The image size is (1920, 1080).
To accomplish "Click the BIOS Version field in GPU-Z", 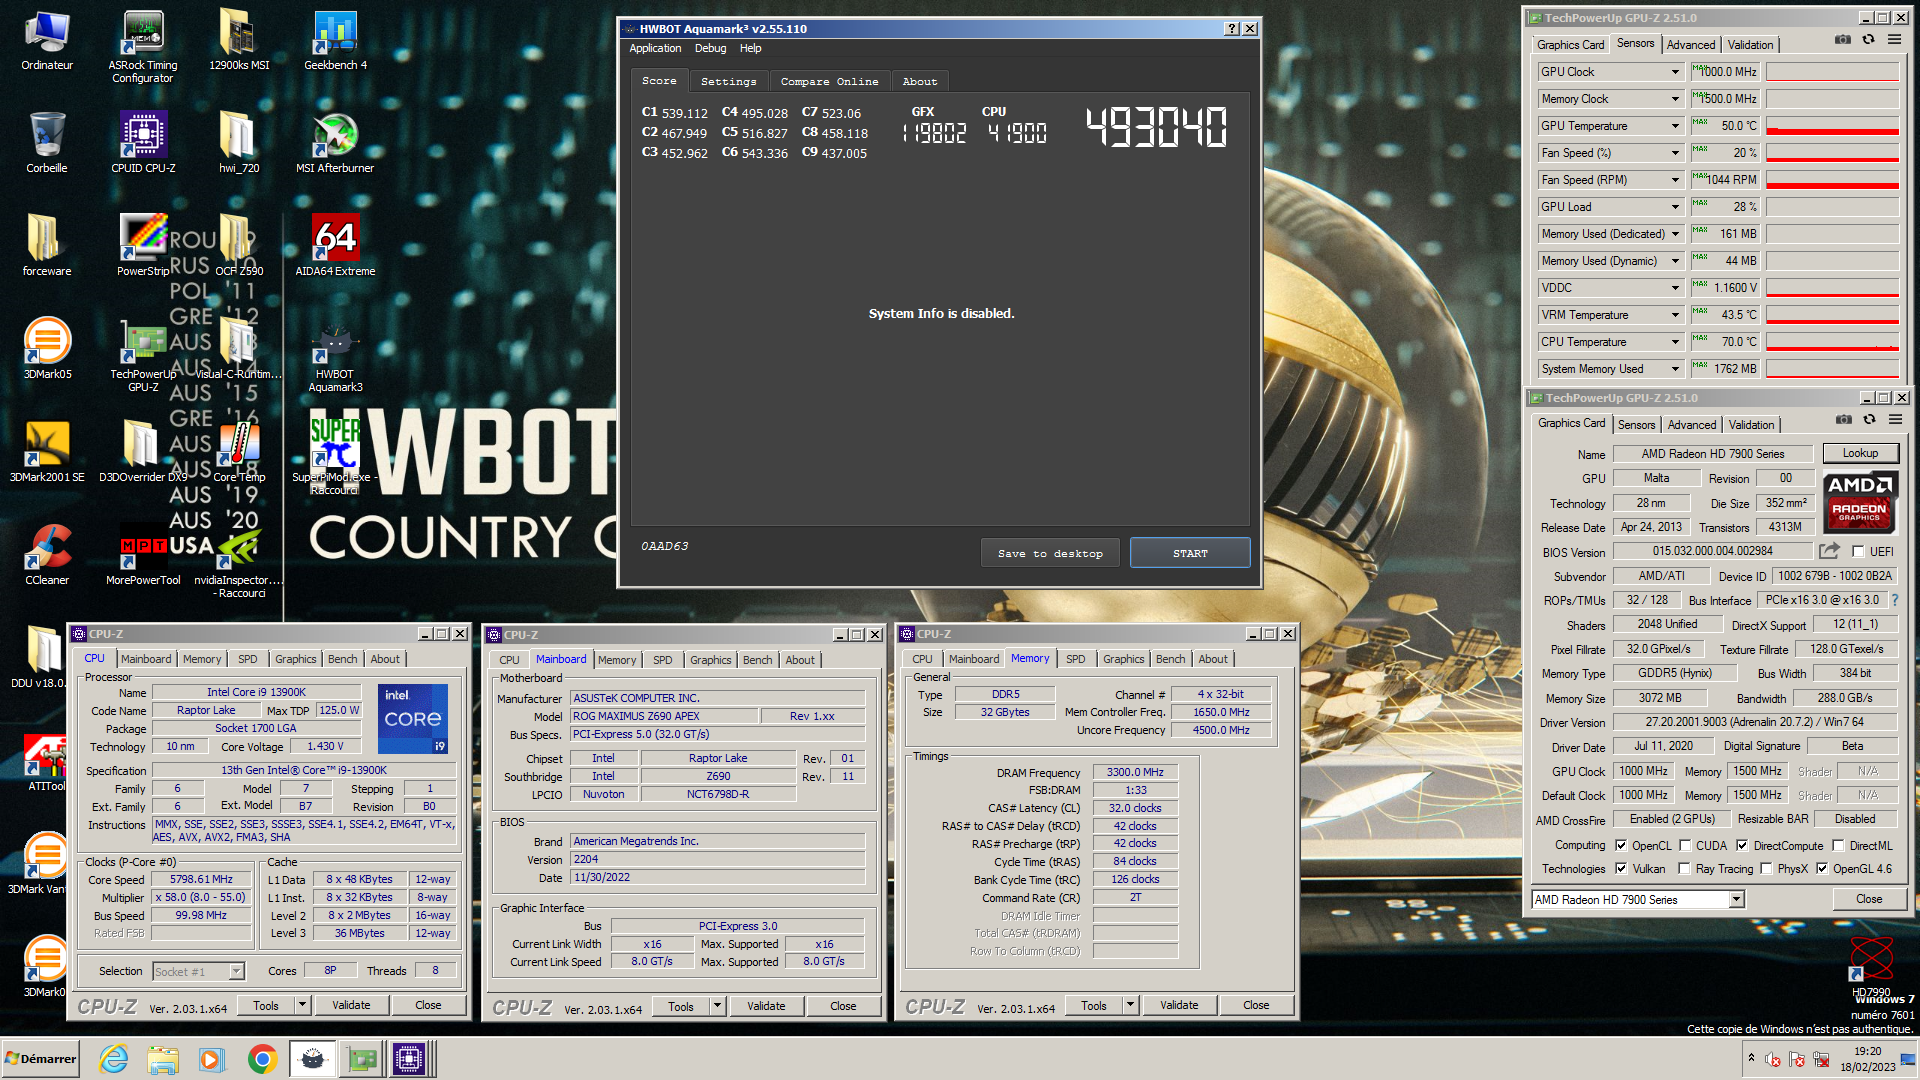I will (x=1712, y=551).
